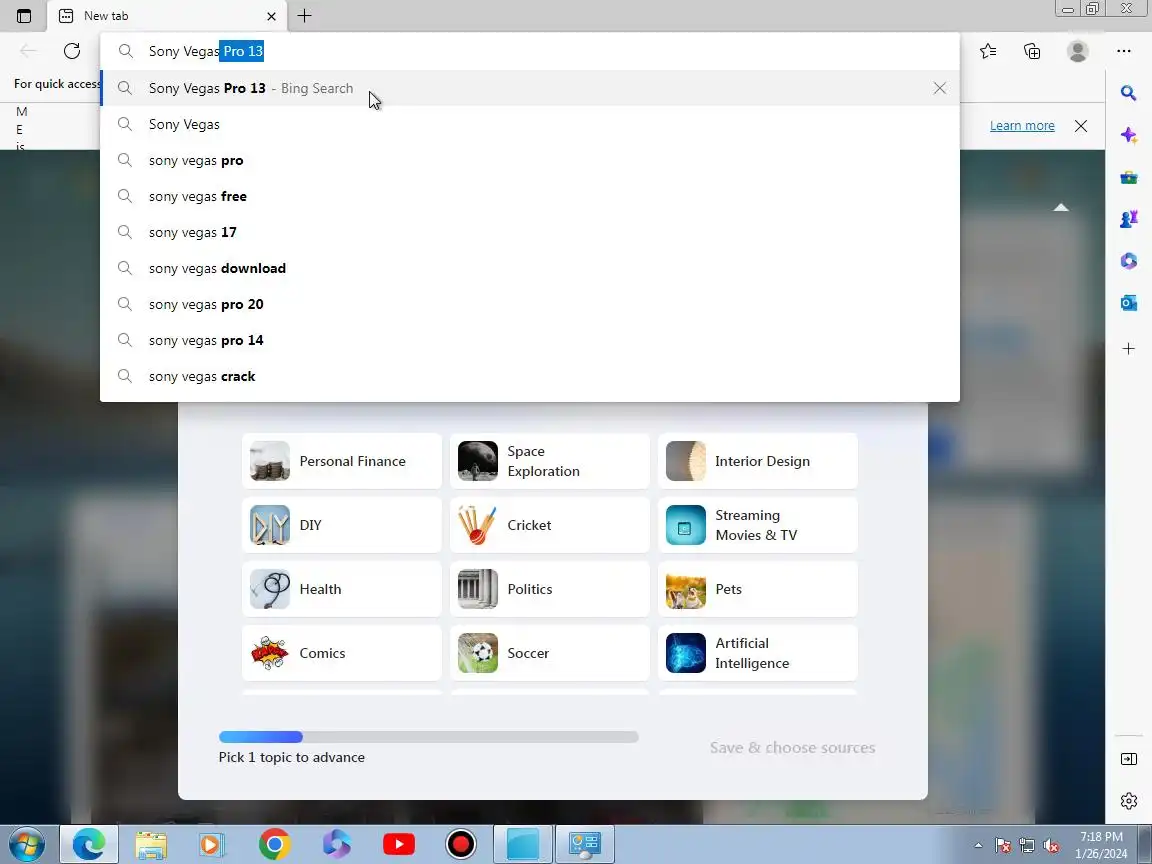Open sidebar Outlook icon
Viewport: 1152px width, 864px height.
[x=1128, y=303]
